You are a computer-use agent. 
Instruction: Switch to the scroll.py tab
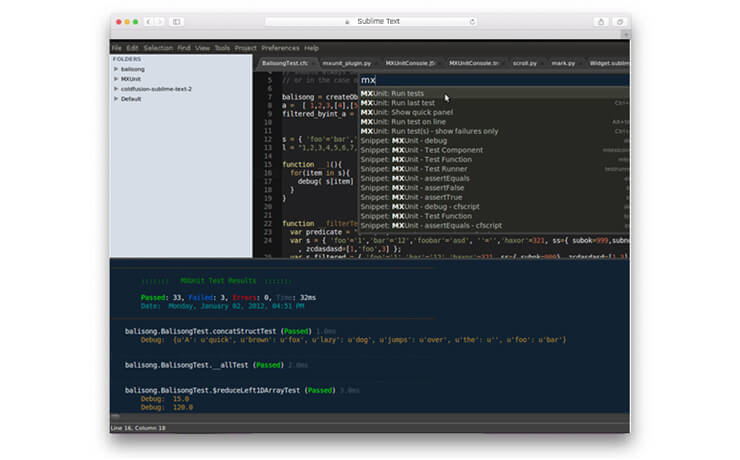(x=525, y=63)
